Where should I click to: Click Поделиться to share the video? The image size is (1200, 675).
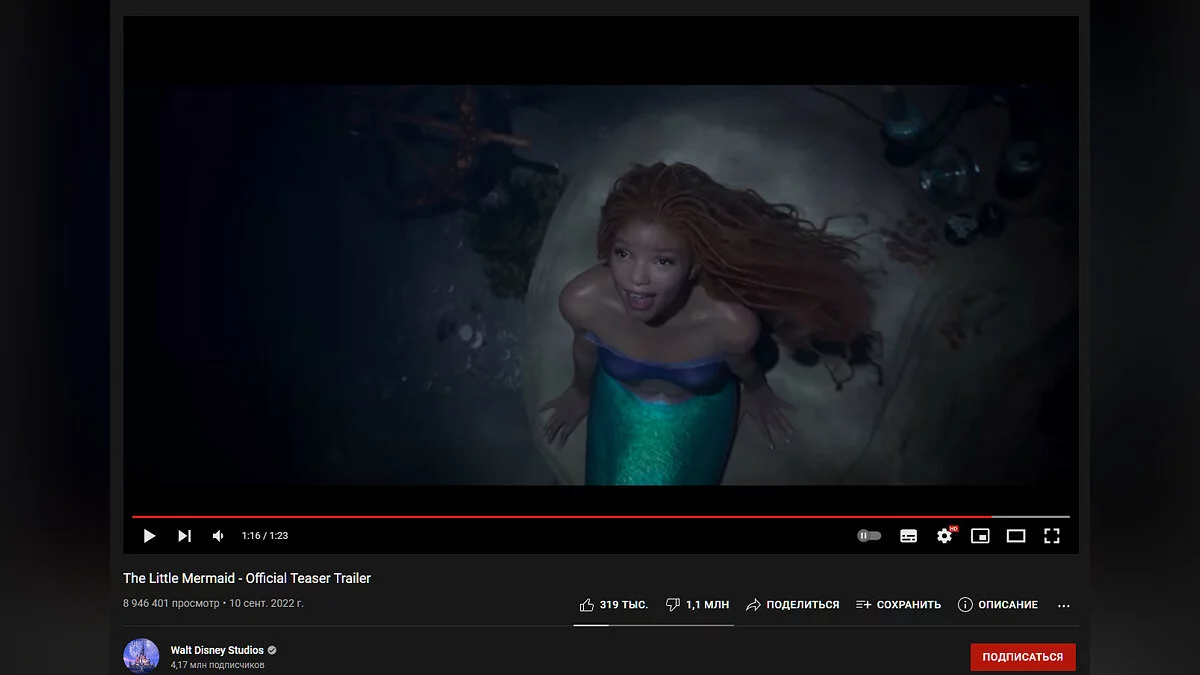(x=793, y=605)
